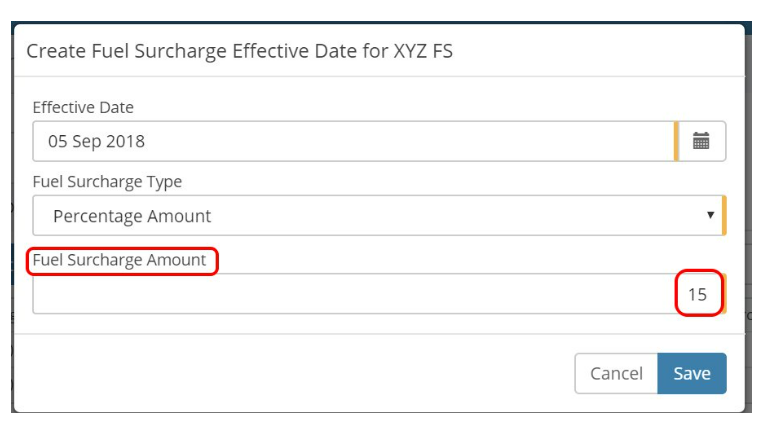
Task: Click the Fuel Surcharge Amount label
Action: (x=119, y=260)
